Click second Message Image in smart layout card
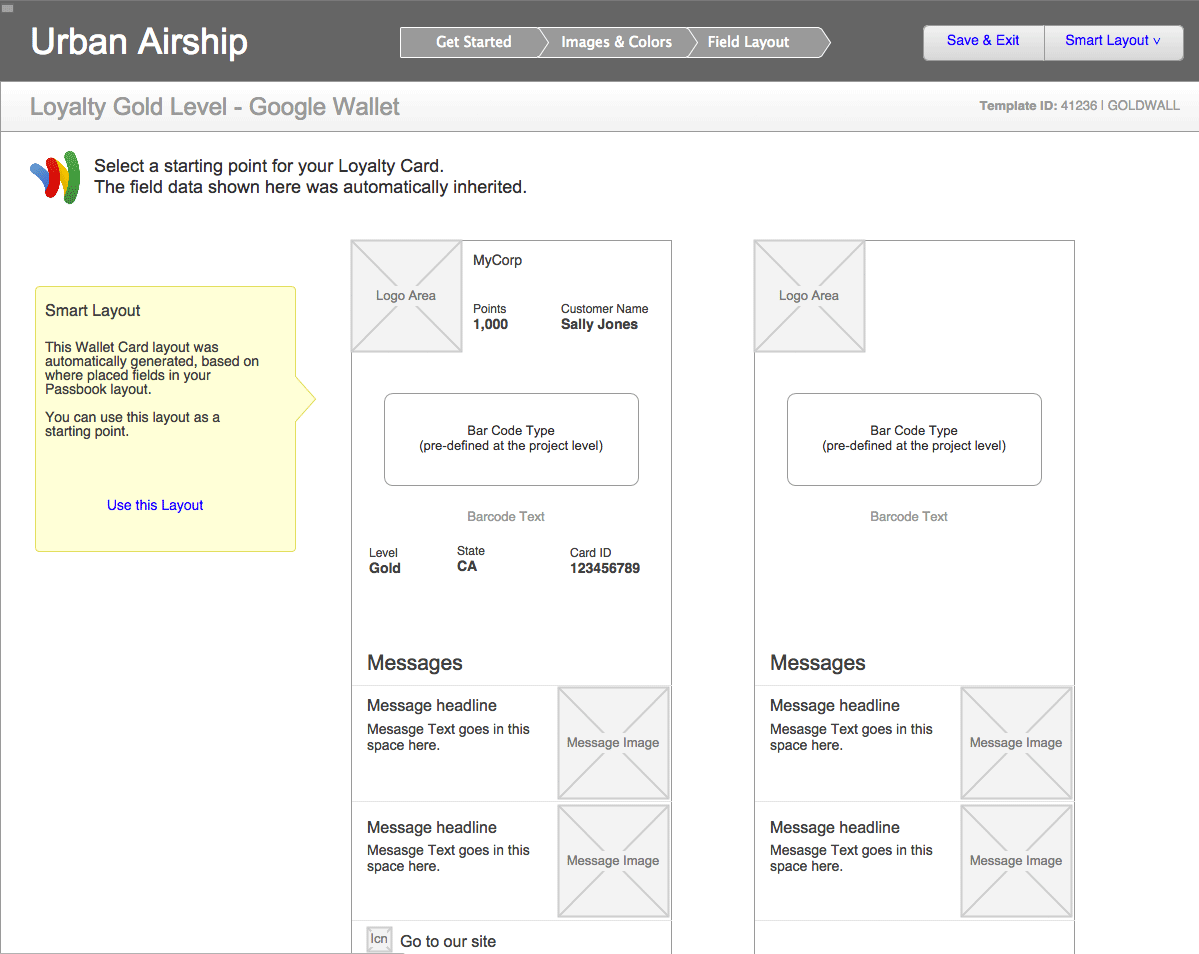 coord(613,861)
